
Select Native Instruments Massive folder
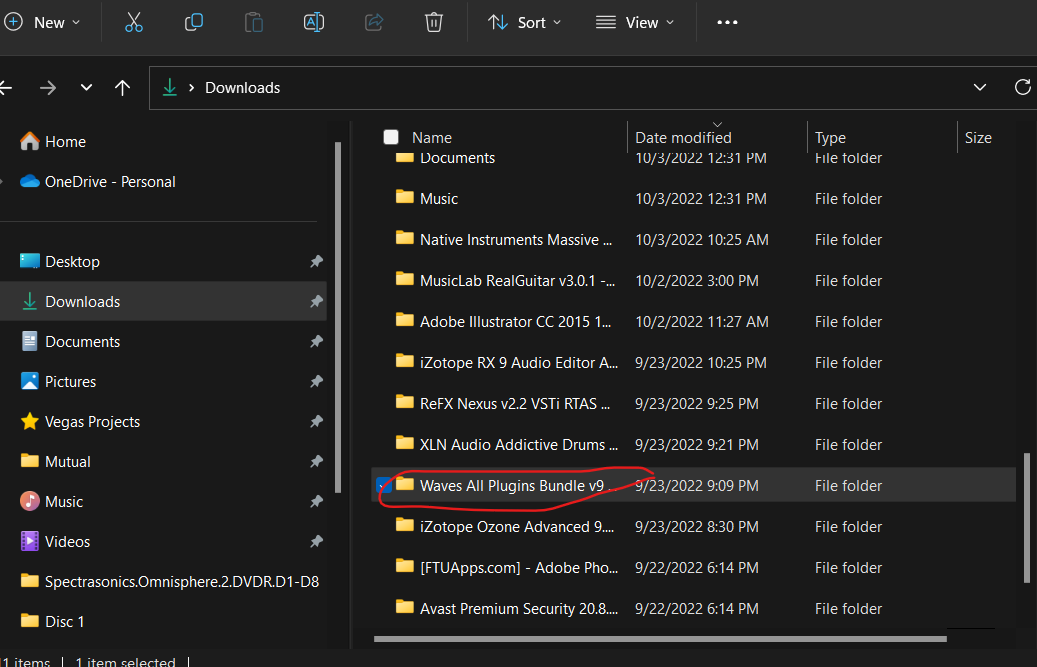pyautogui.click(x=693, y=240)
